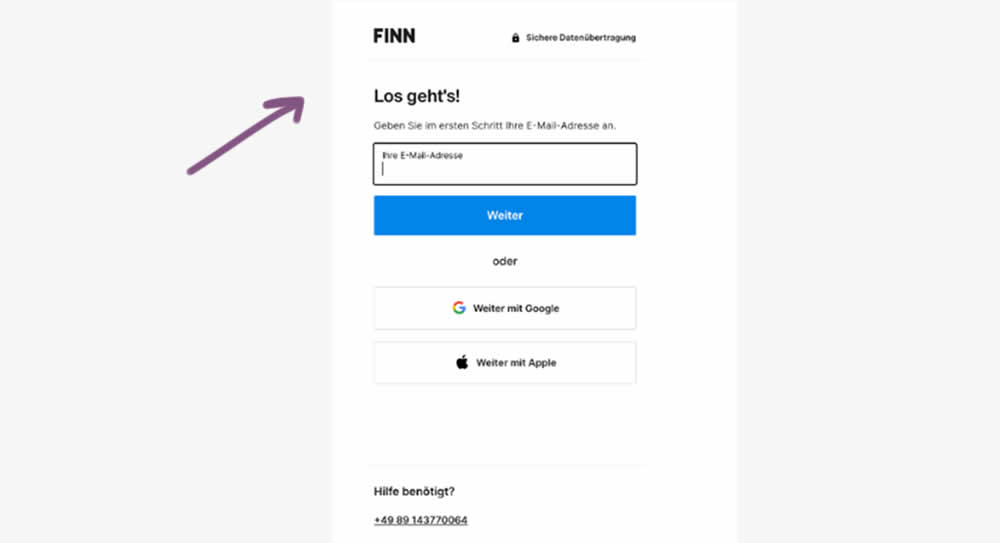Click the padlock security icon
This screenshot has height=543, width=1000.
[x=515, y=38]
